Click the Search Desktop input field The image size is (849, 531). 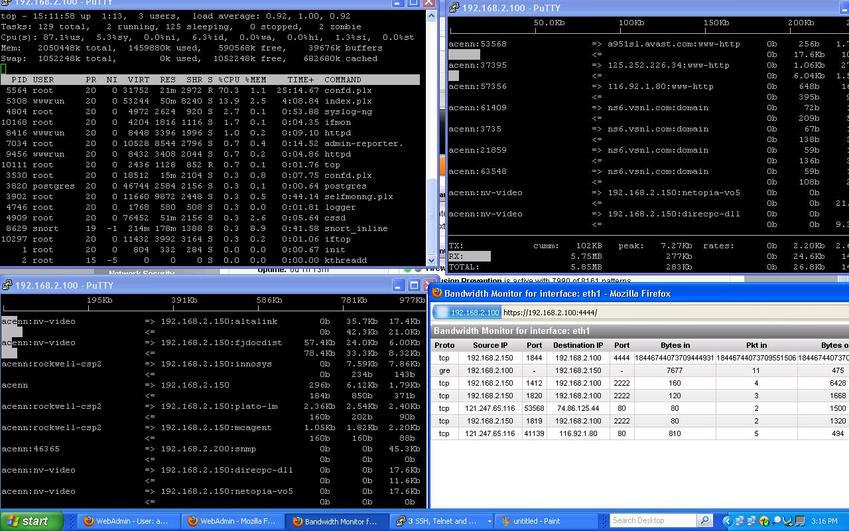[x=650, y=521]
